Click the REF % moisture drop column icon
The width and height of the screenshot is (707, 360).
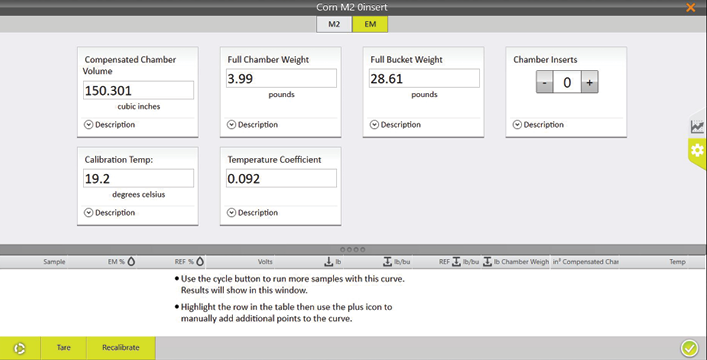(200, 261)
